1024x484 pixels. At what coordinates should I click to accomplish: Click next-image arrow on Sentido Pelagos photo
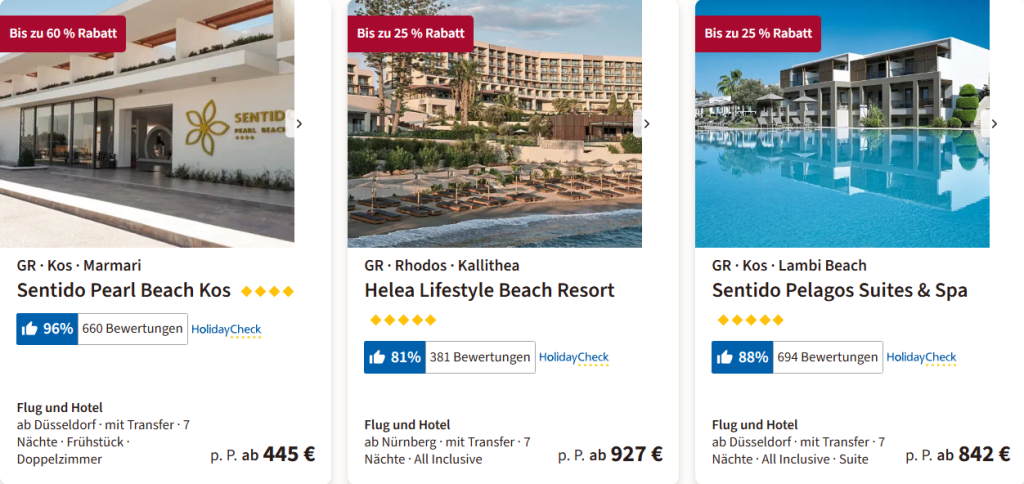pos(993,124)
